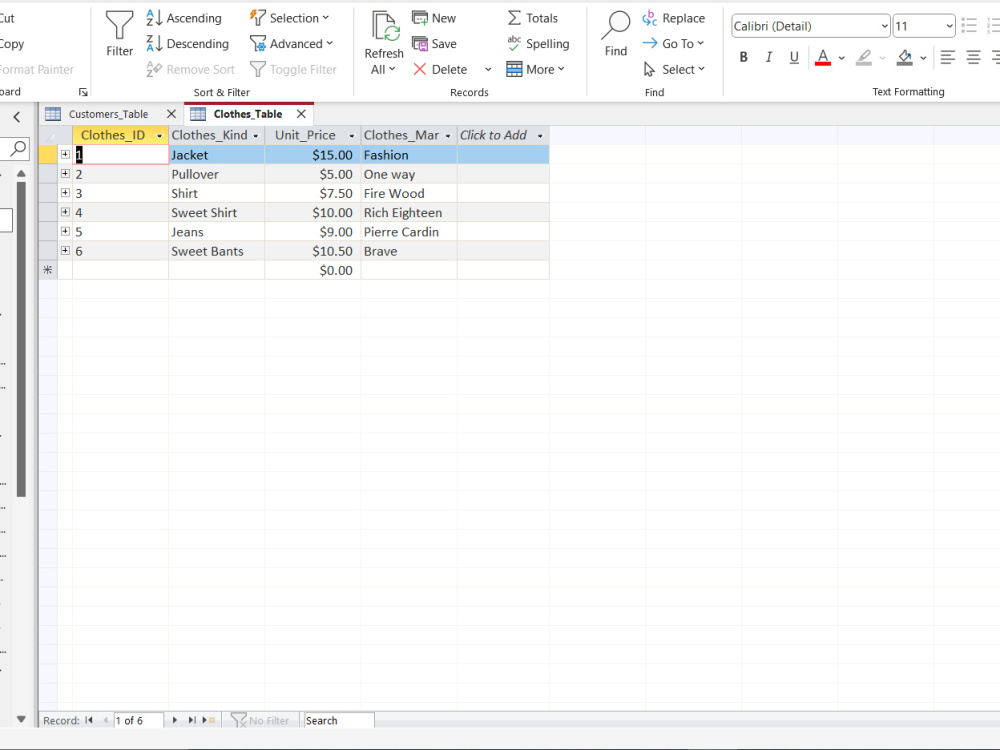Click the text highlight color button
The width and height of the screenshot is (1000, 750).
click(x=864, y=57)
